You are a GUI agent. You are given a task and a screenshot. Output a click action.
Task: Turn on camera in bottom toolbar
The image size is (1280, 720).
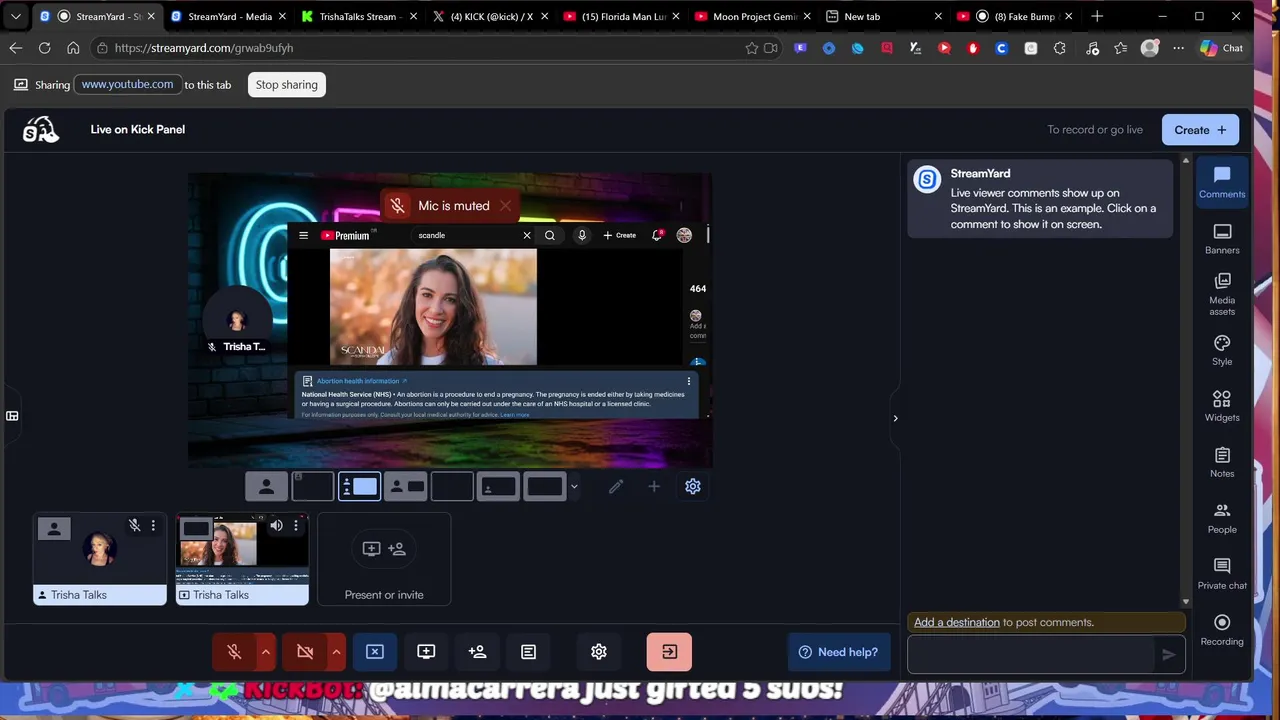(305, 652)
